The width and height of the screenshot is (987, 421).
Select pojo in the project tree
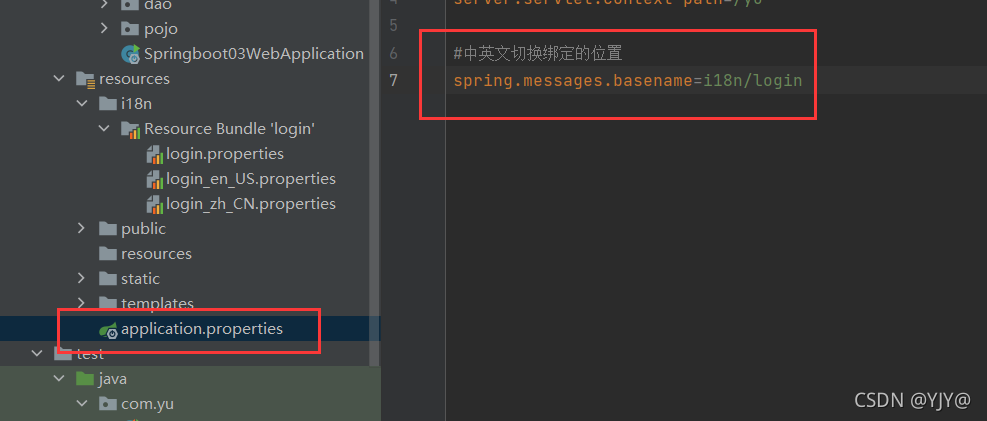[x=161, y=29]
